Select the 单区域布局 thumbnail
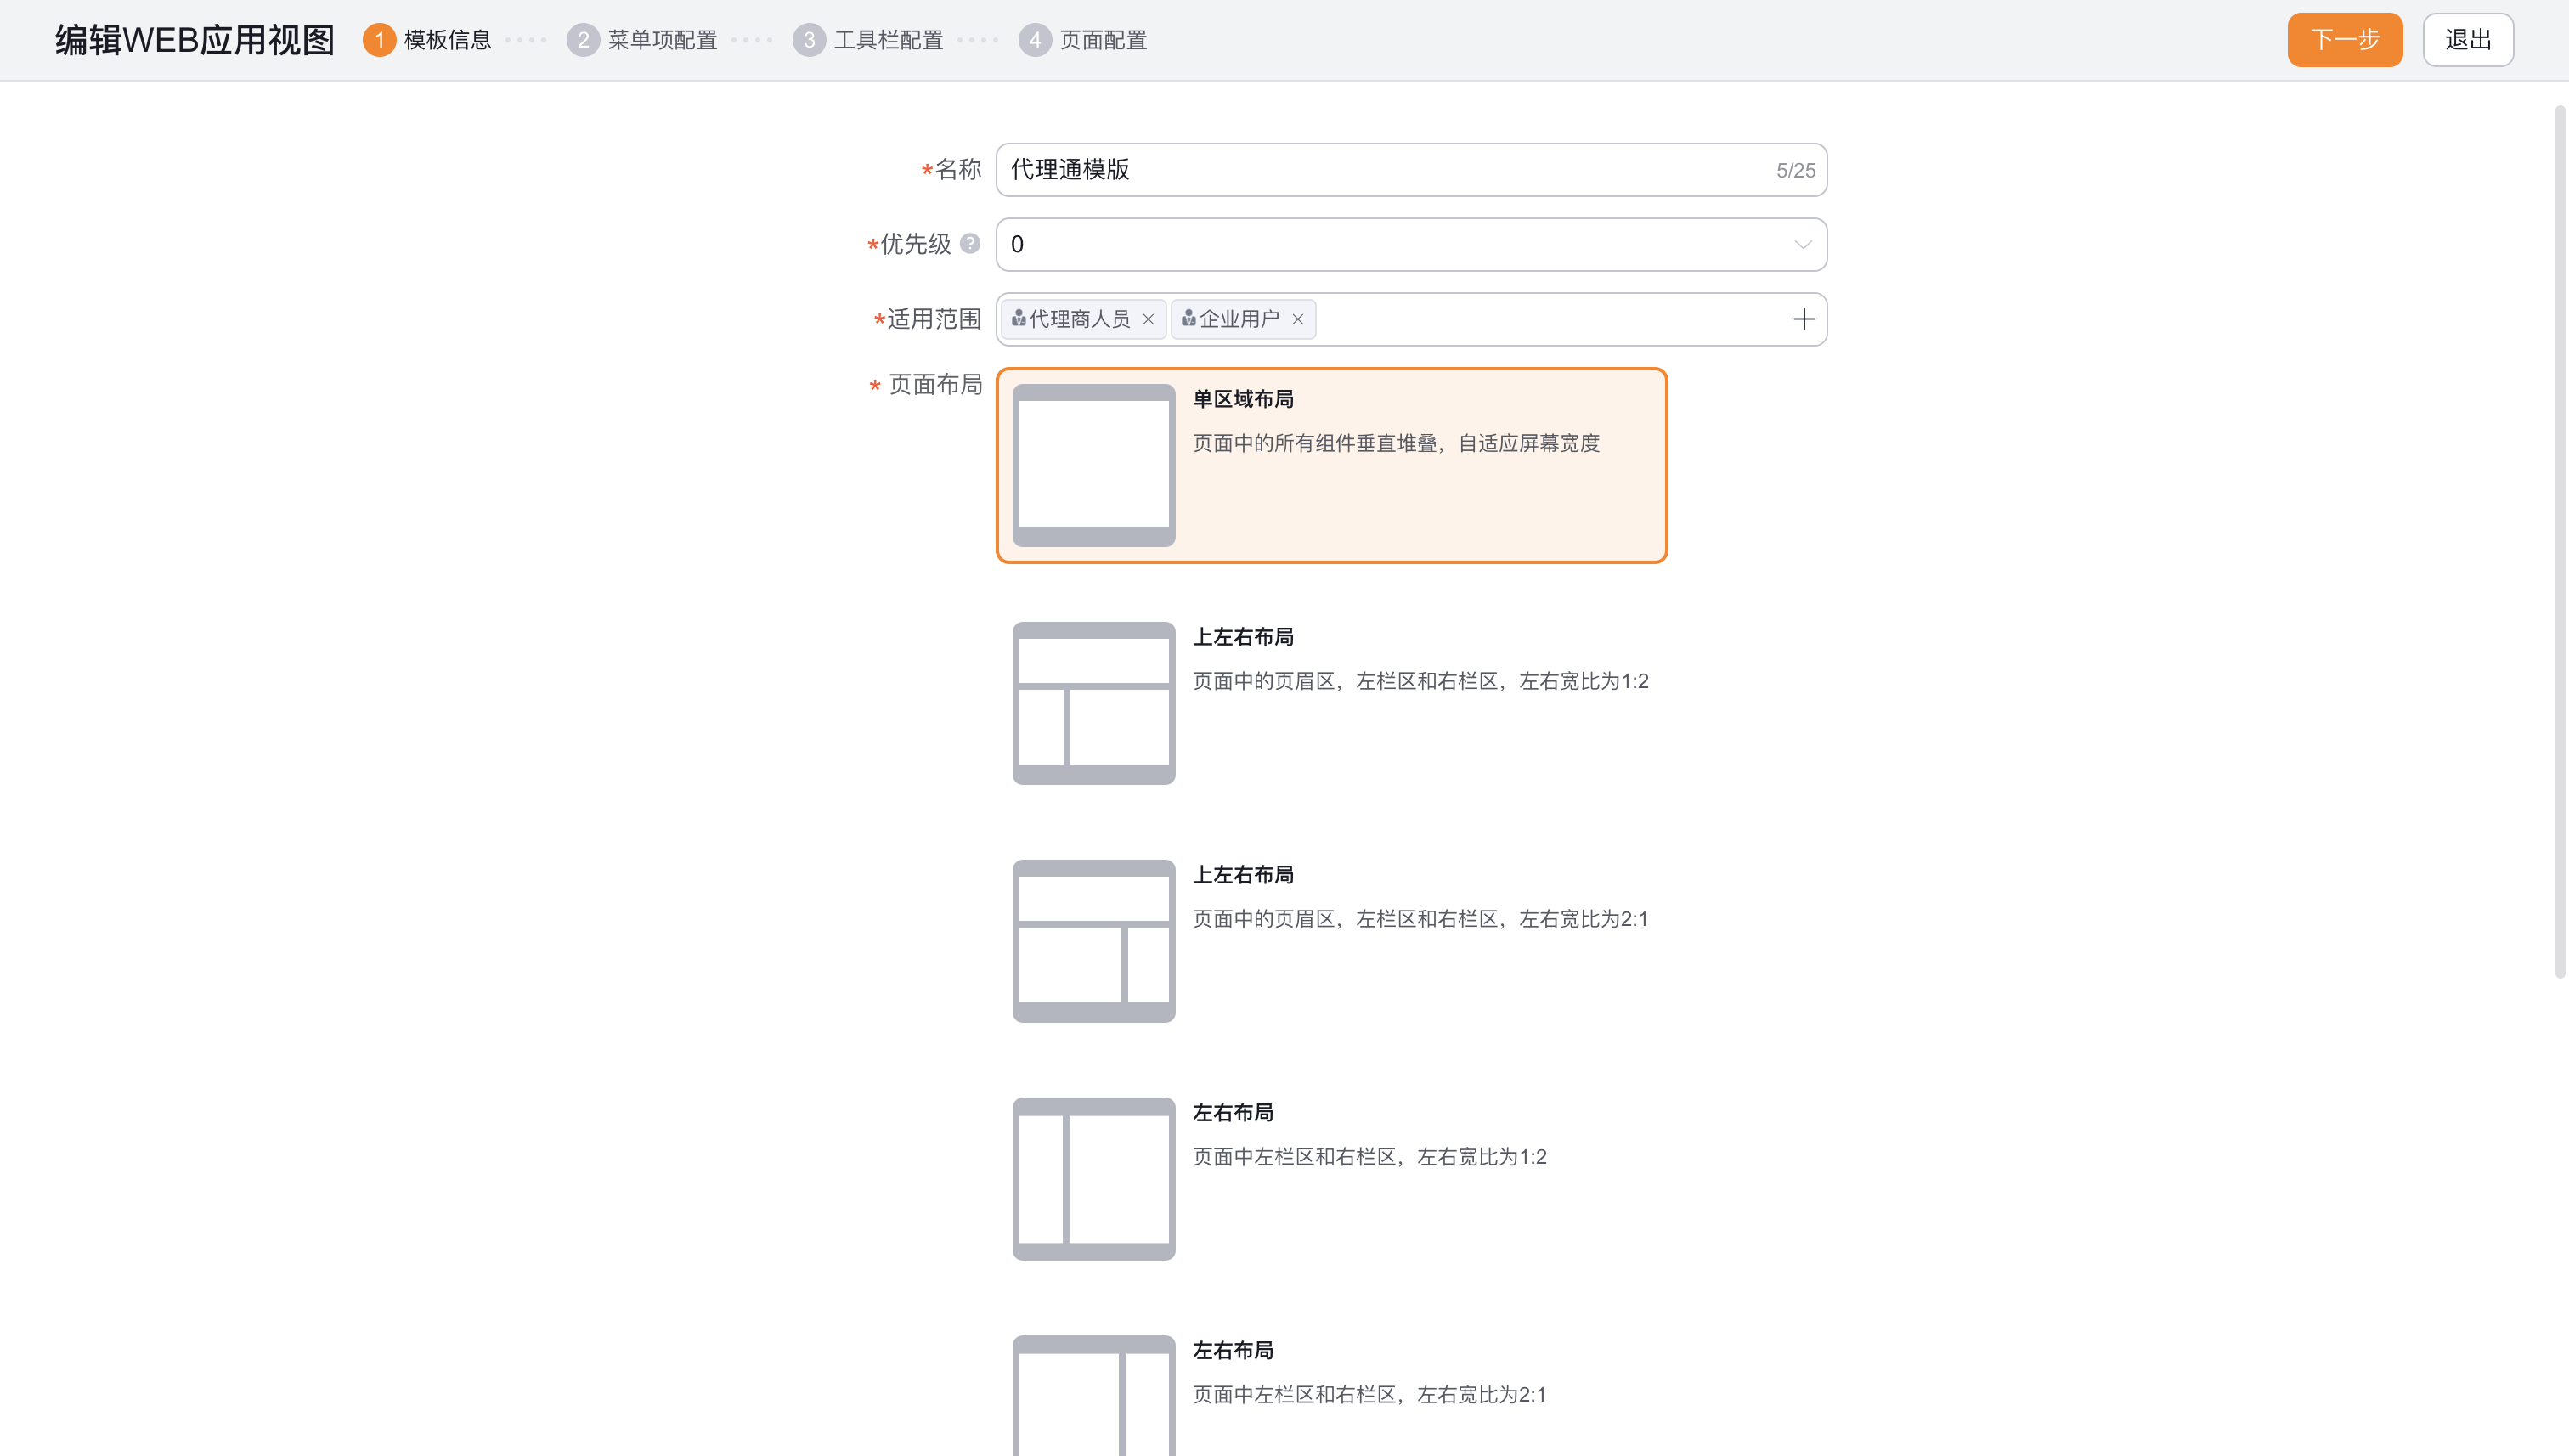 [x=1093, y=465]
